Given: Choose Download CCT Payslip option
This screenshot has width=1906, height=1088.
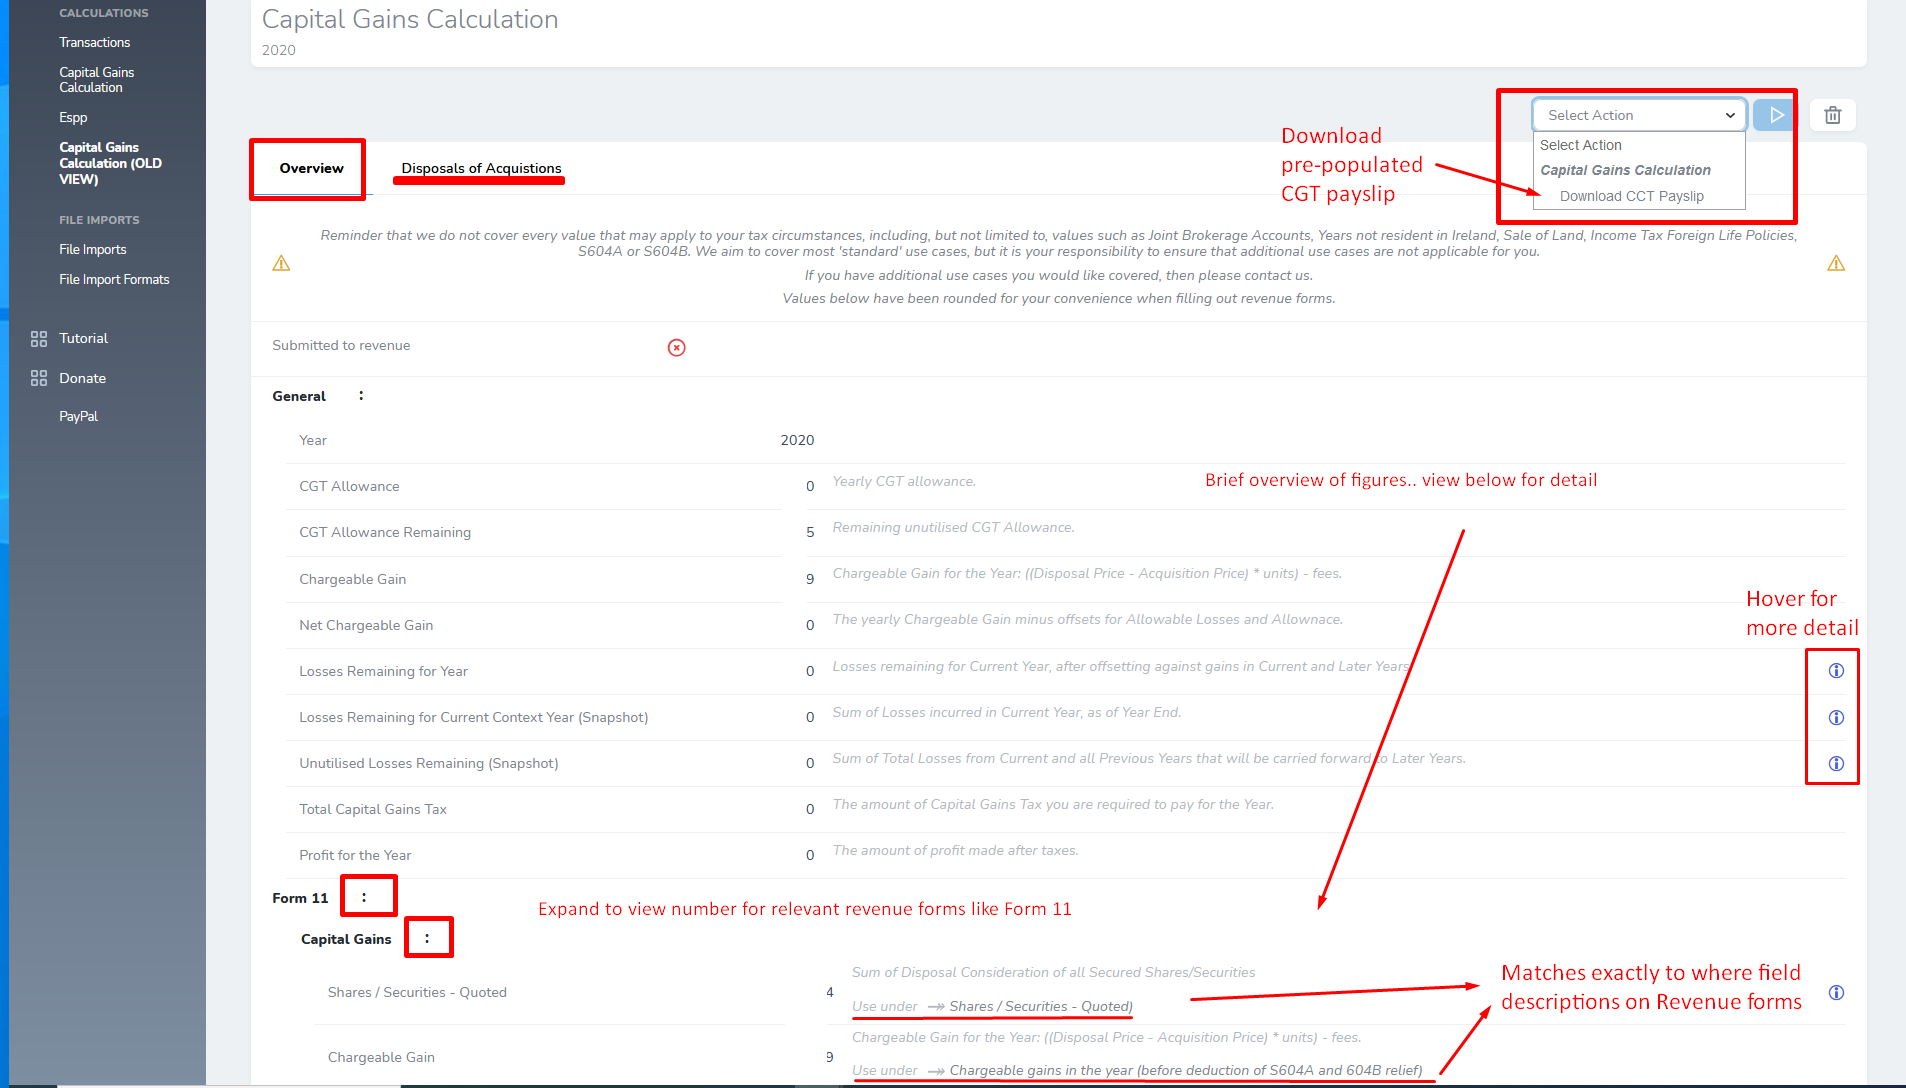Looking at the screenshot, I should (x=1632, y=196).
